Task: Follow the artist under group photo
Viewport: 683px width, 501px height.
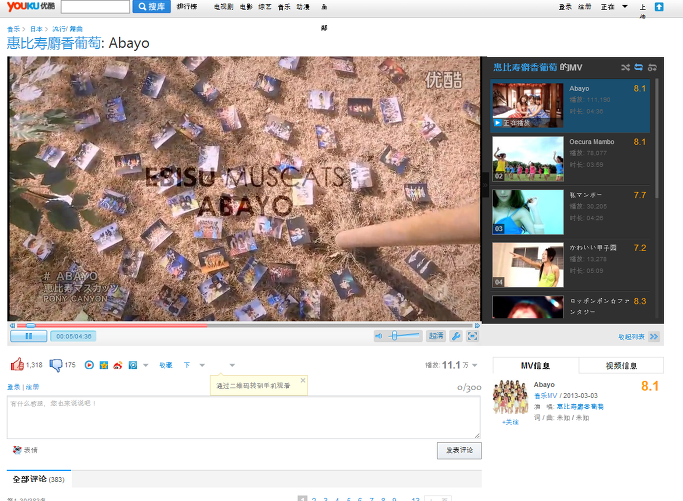Action: [x=510, y=422]
